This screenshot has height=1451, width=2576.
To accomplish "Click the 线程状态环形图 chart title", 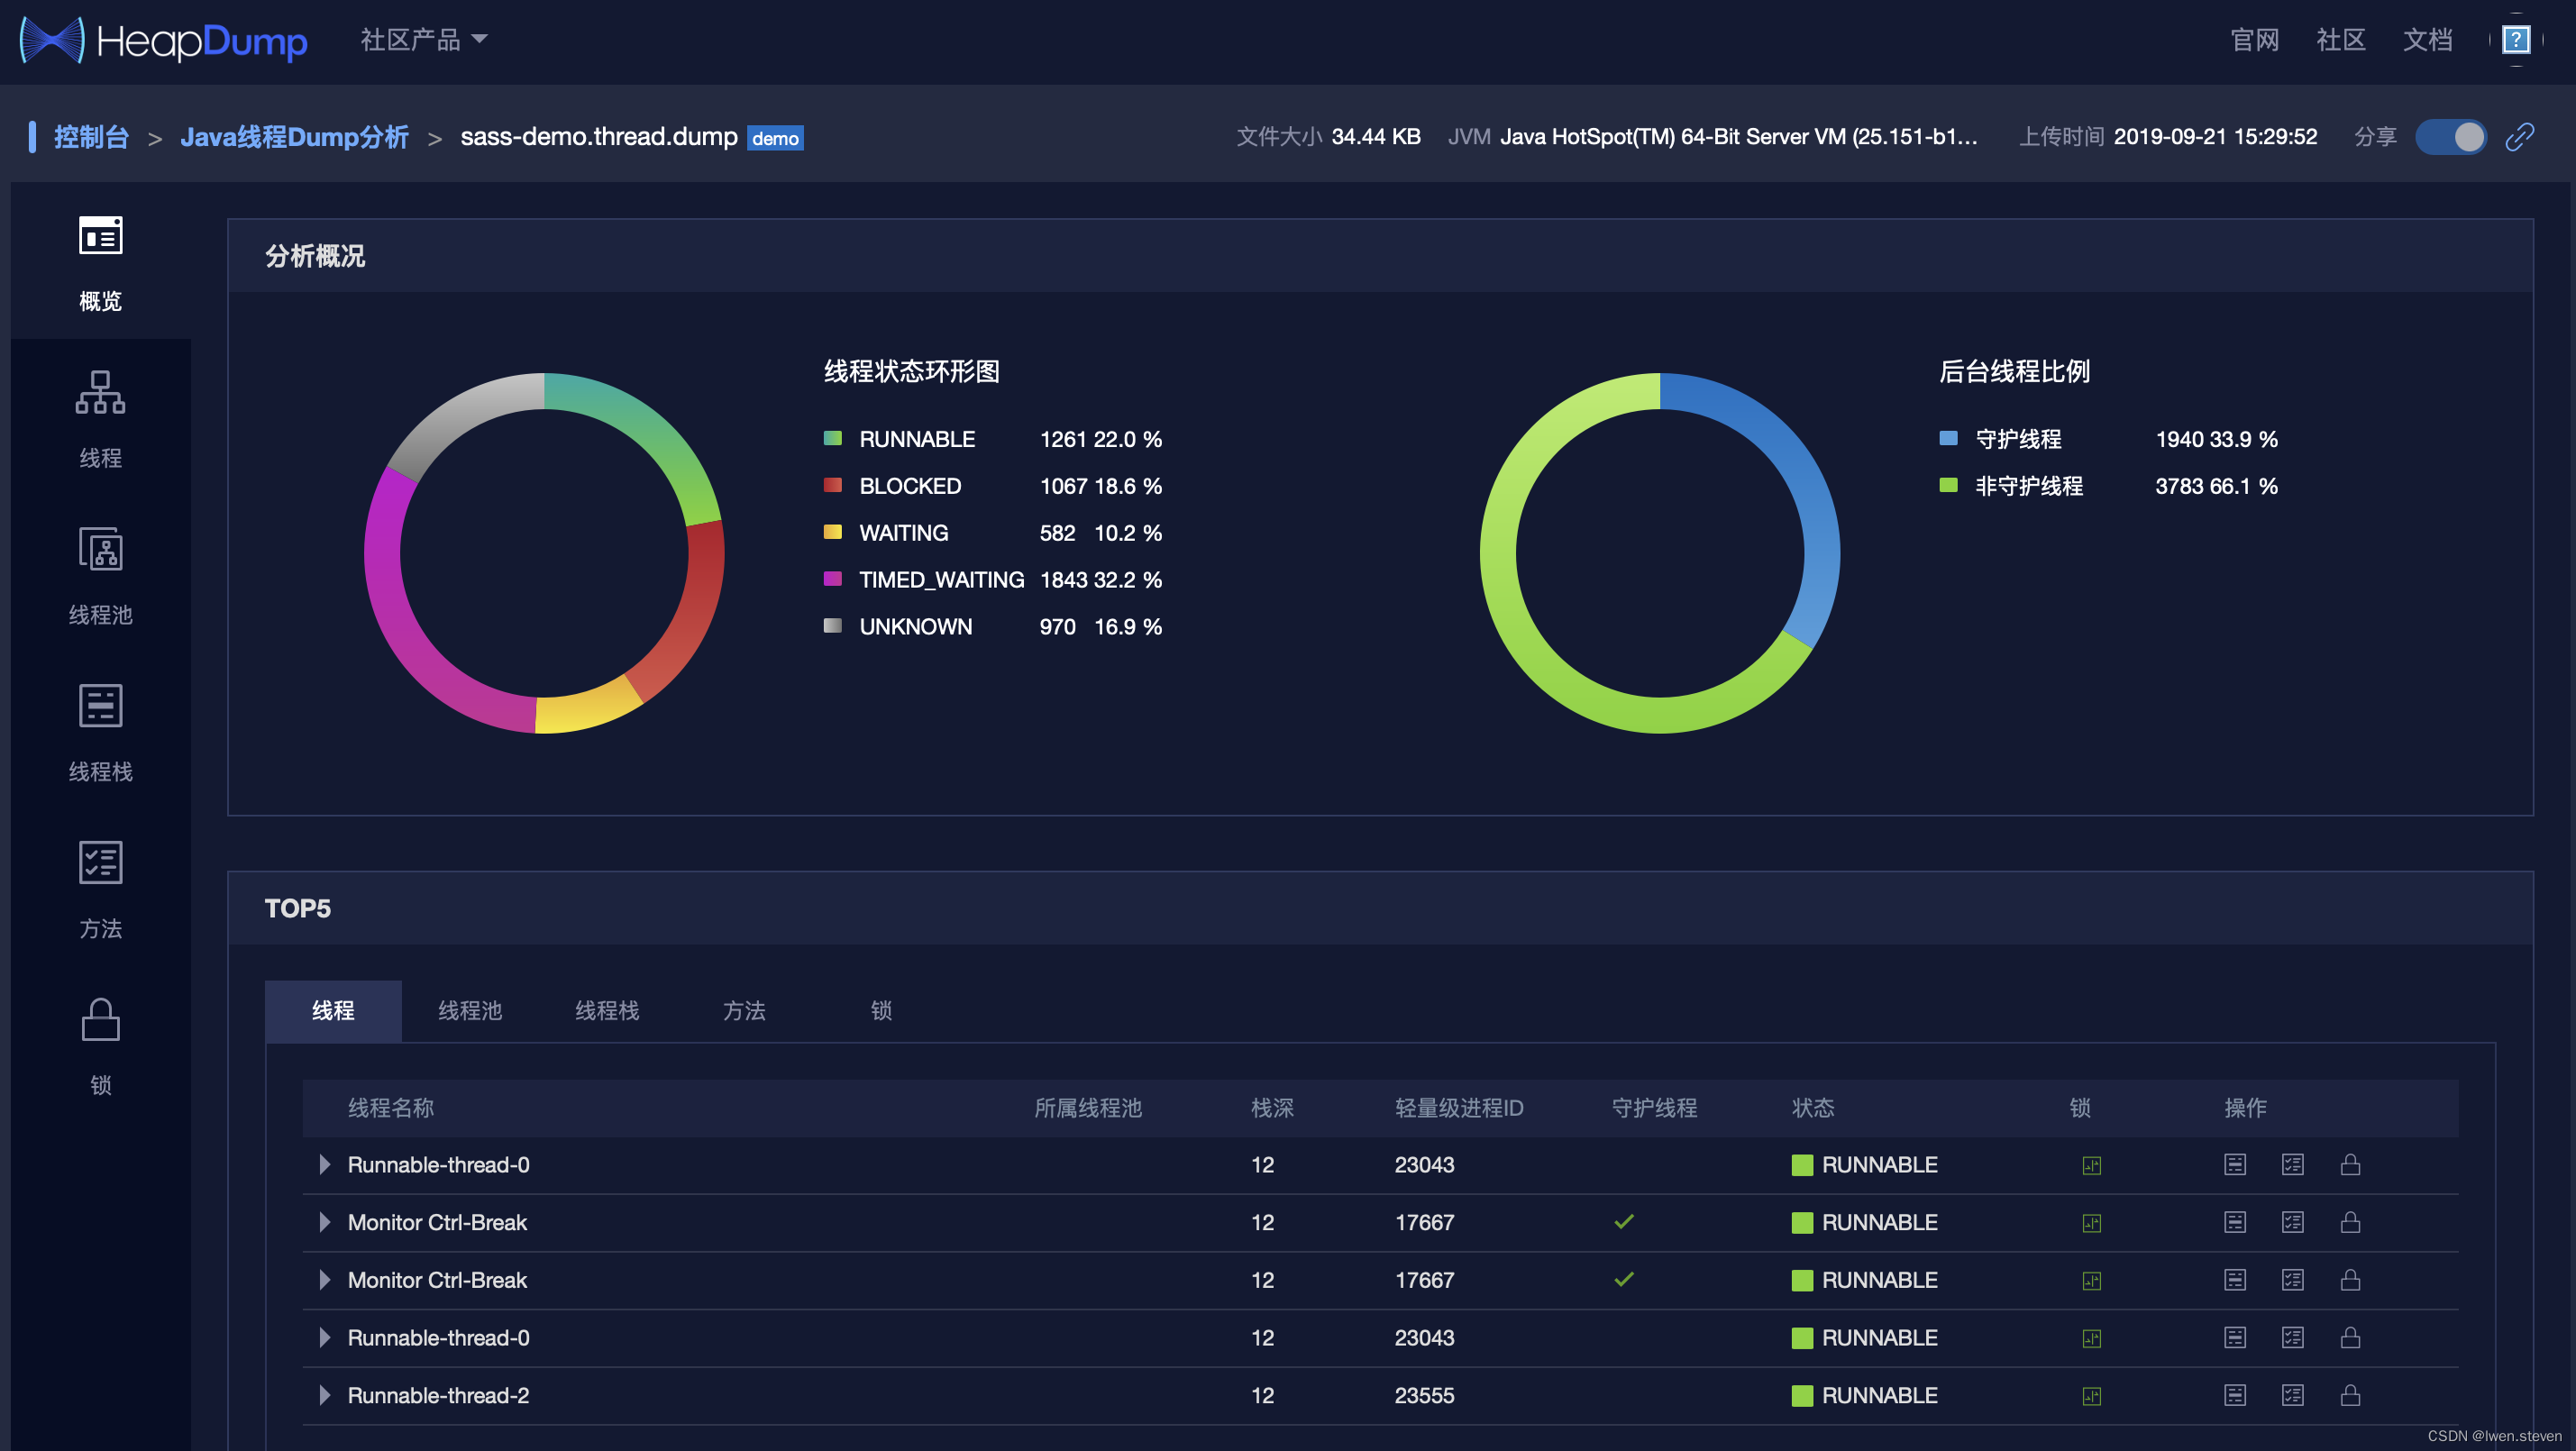I will coord(912,371).
